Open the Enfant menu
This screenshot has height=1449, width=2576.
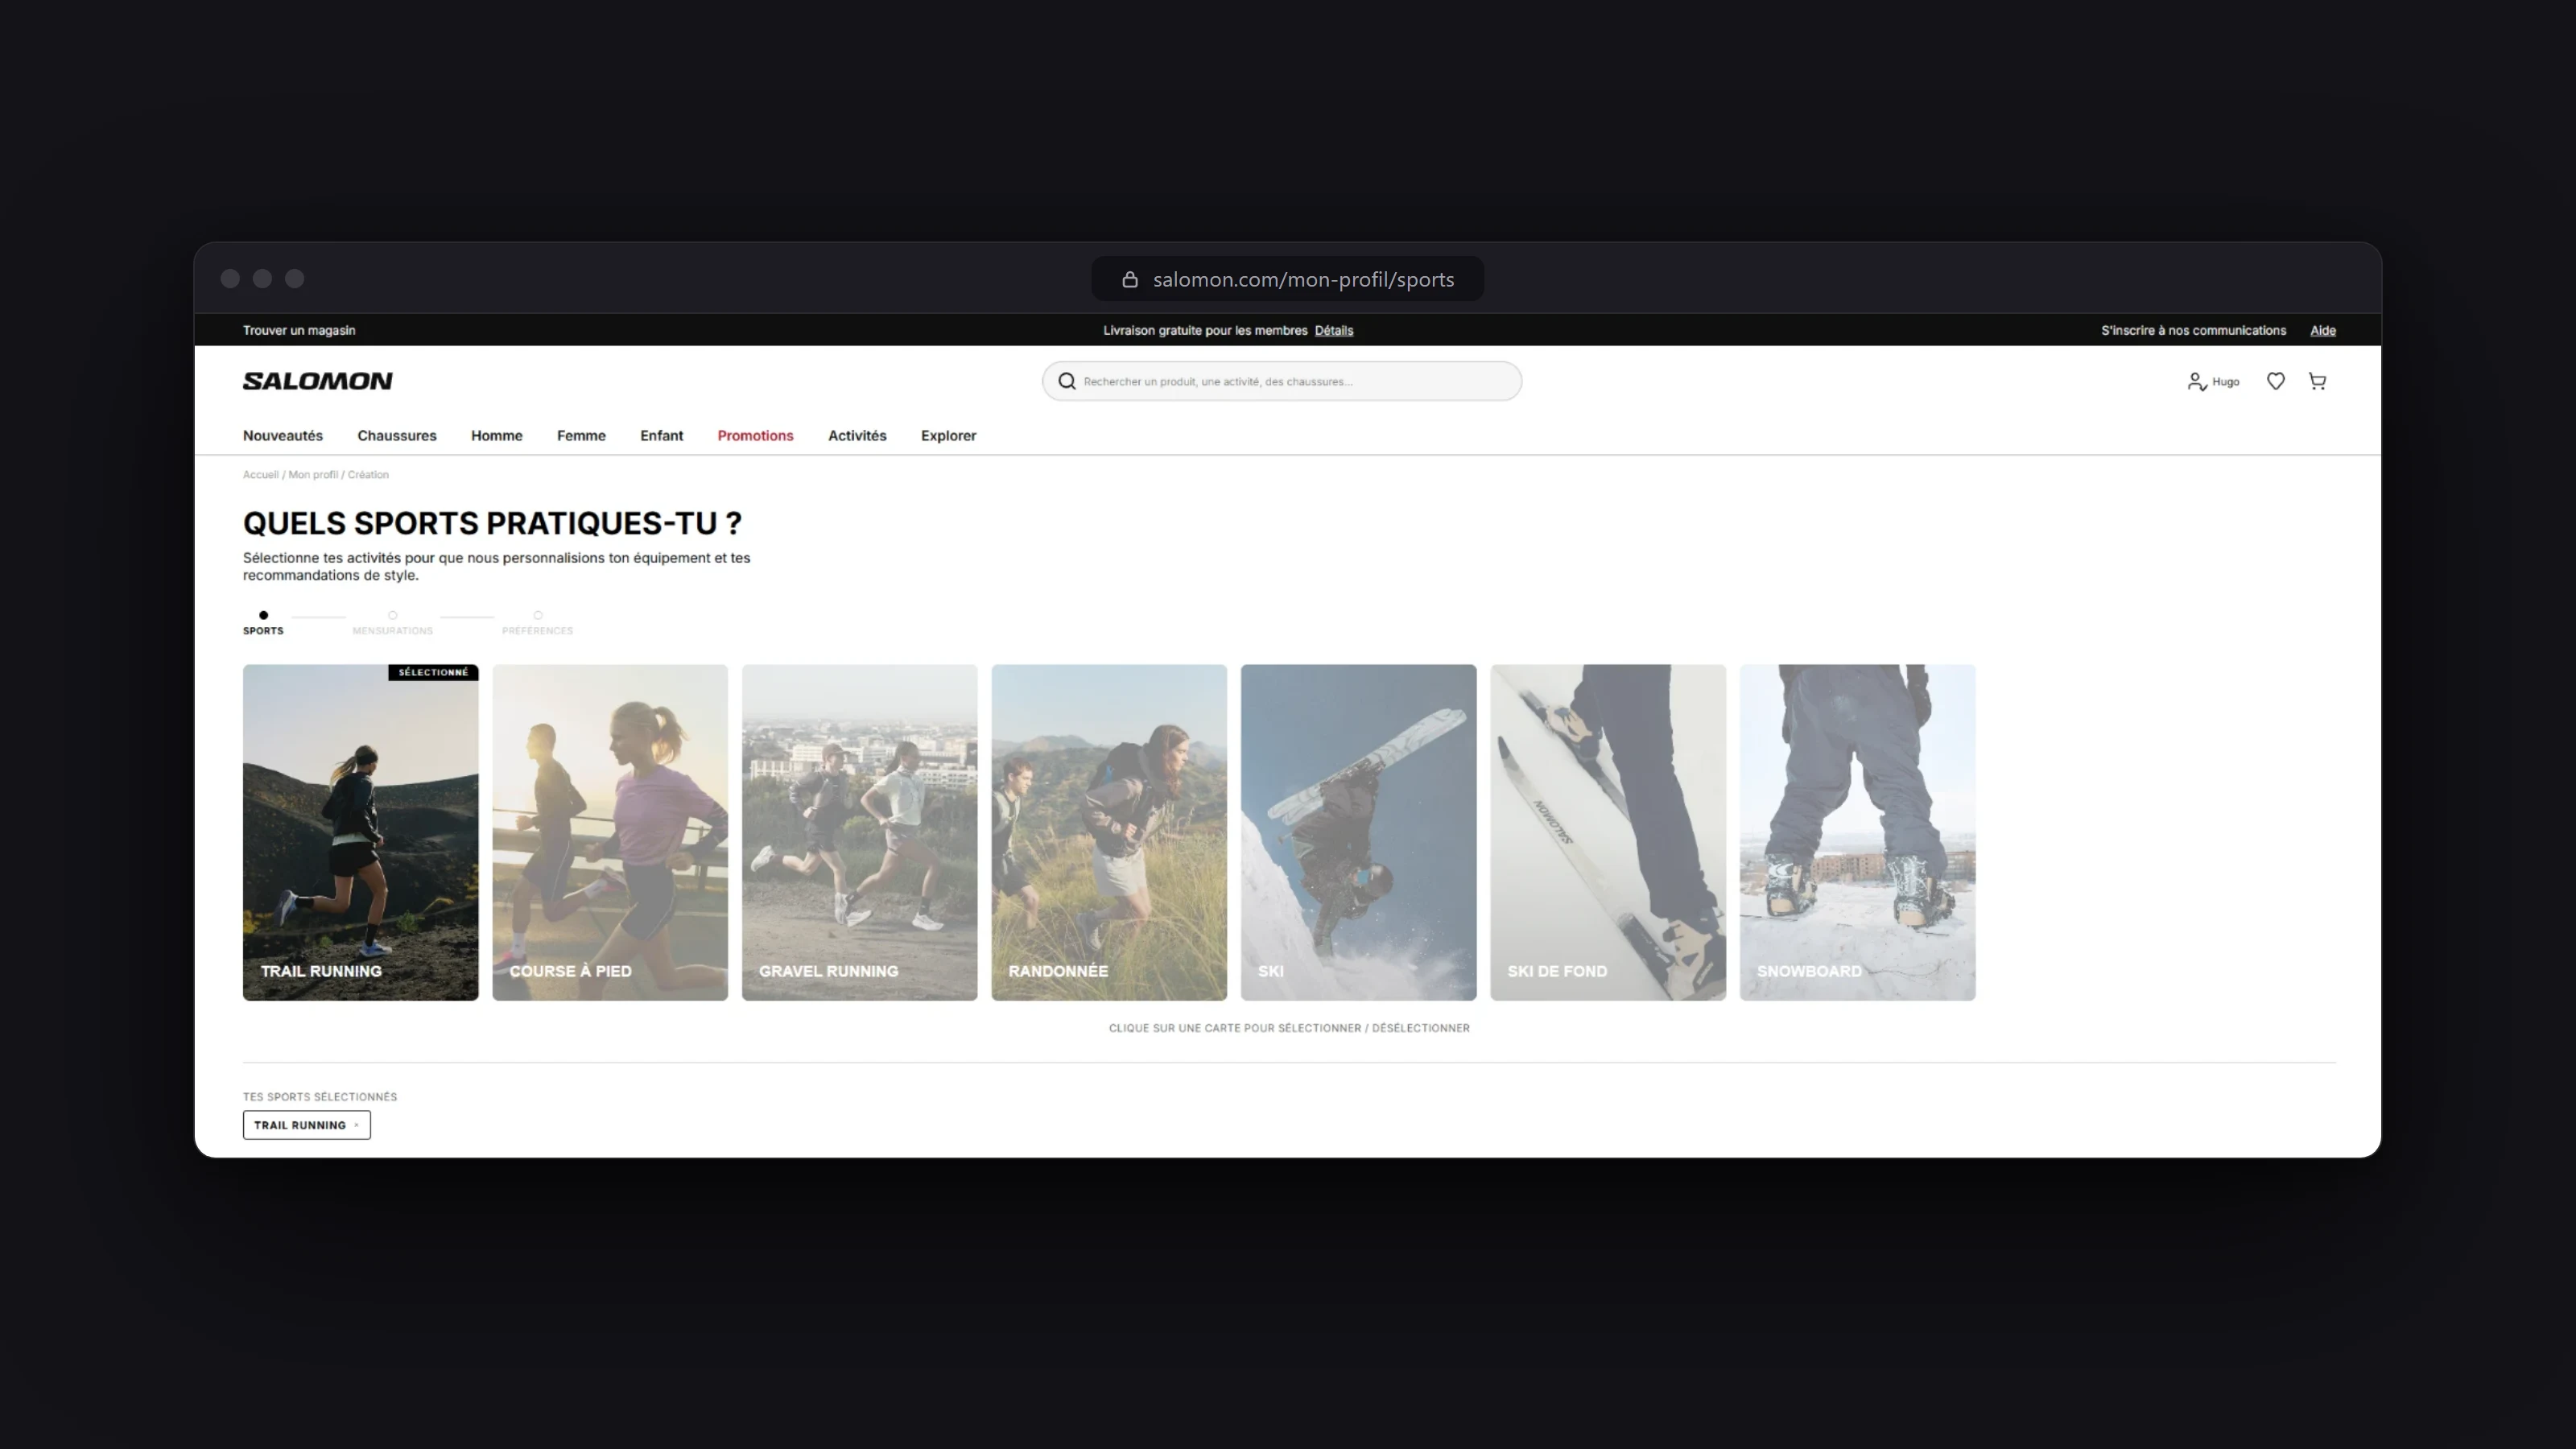click(x=662, y=436)
